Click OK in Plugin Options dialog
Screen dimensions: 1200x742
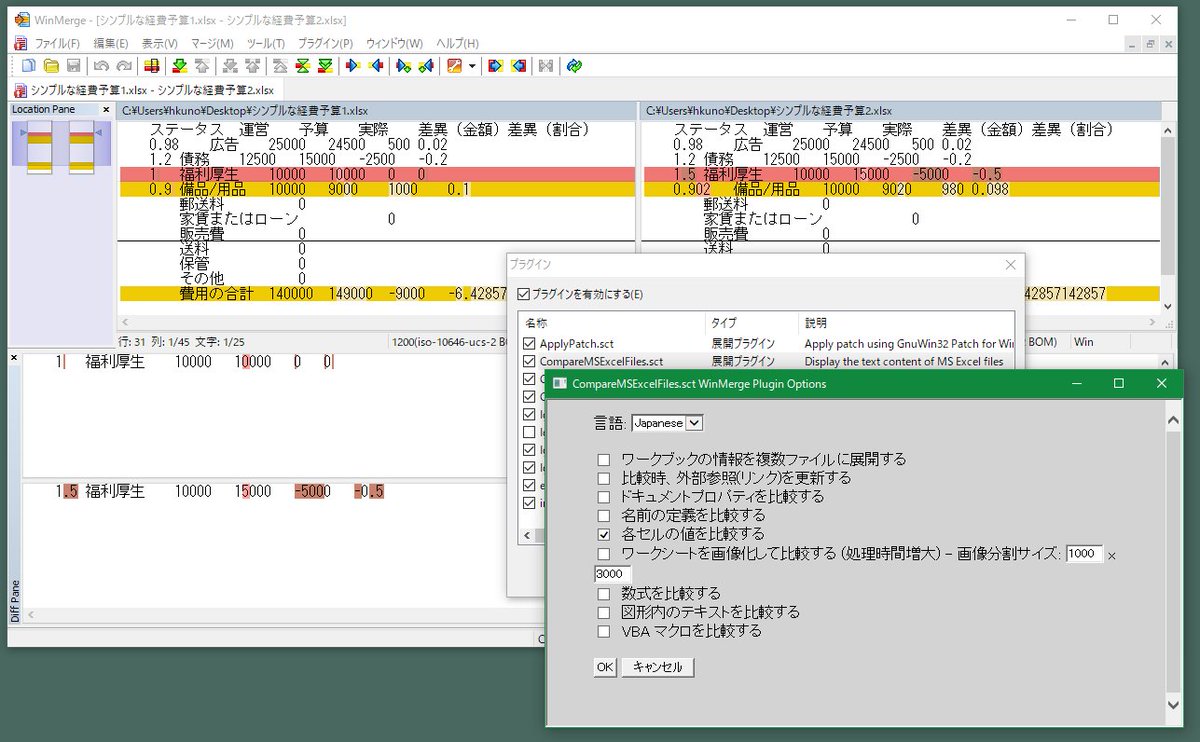605,667
